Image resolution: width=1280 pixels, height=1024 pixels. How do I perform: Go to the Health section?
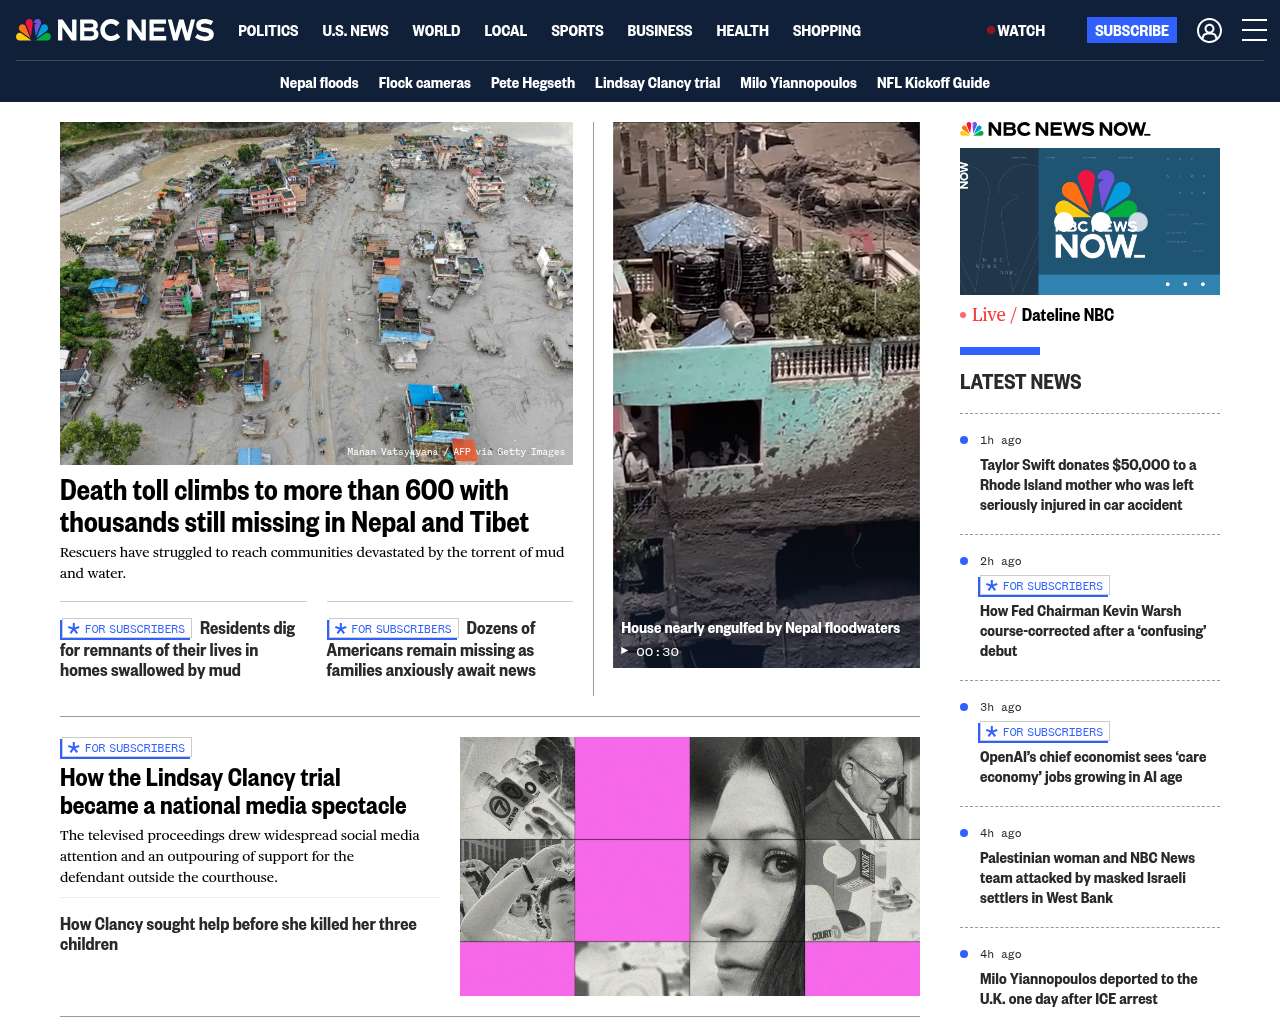point(742,31)
